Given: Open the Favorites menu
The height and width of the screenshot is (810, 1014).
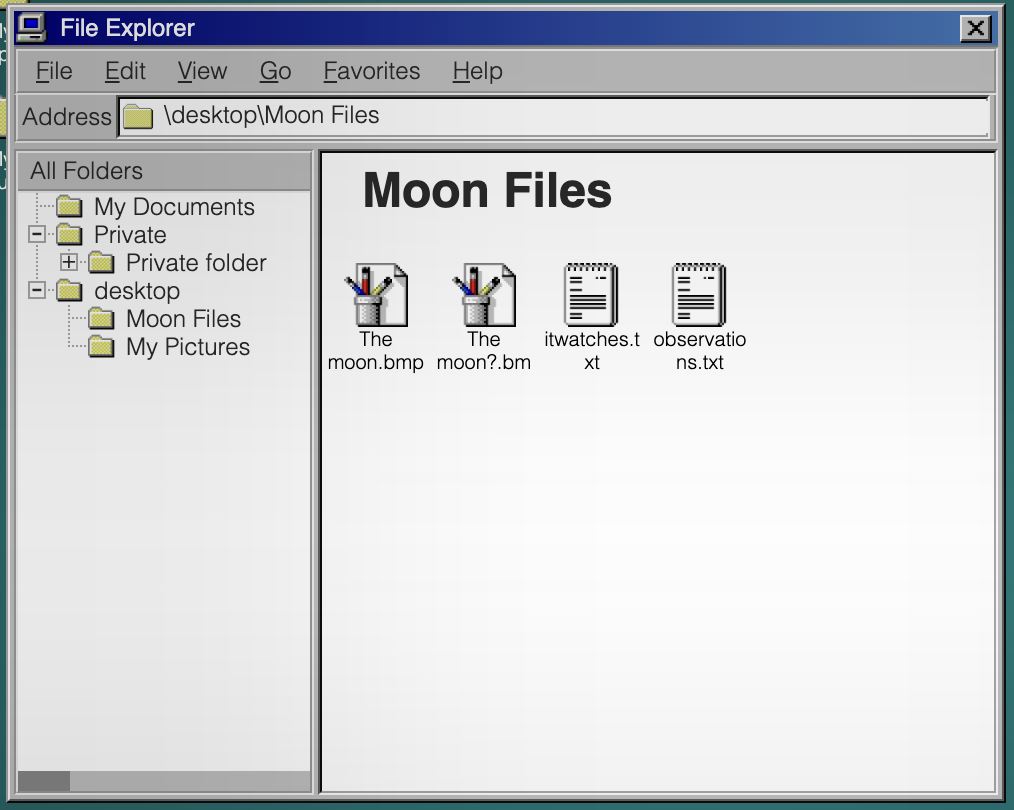Looking at the screenshot, I should (372, 71).
